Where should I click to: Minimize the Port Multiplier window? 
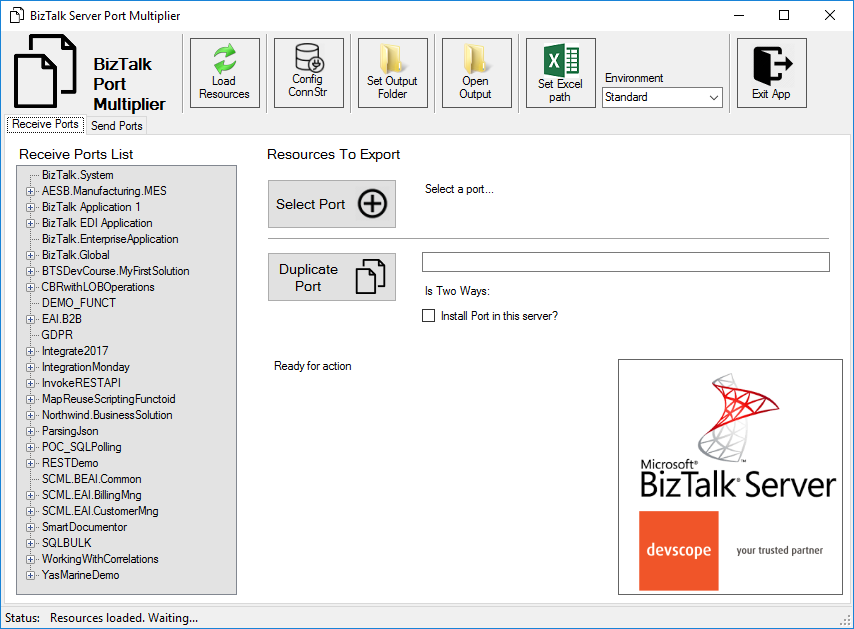click(x=739, y=15)
